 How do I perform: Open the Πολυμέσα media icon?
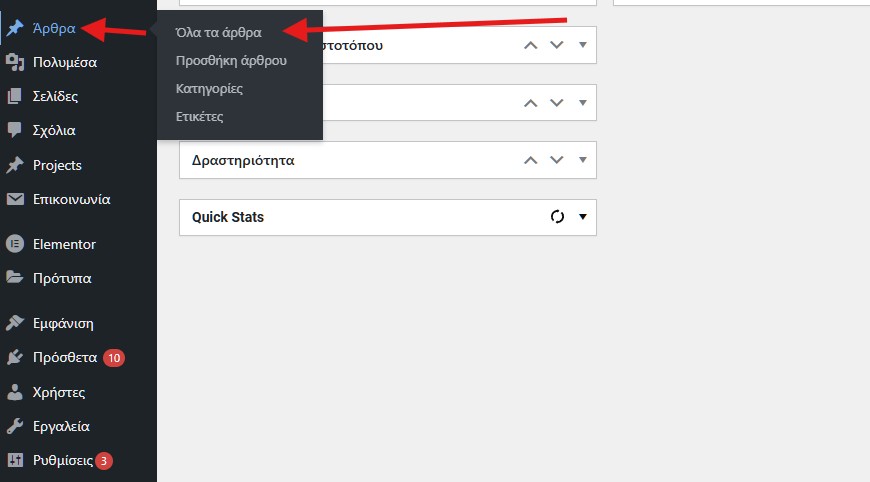point(15,62)
